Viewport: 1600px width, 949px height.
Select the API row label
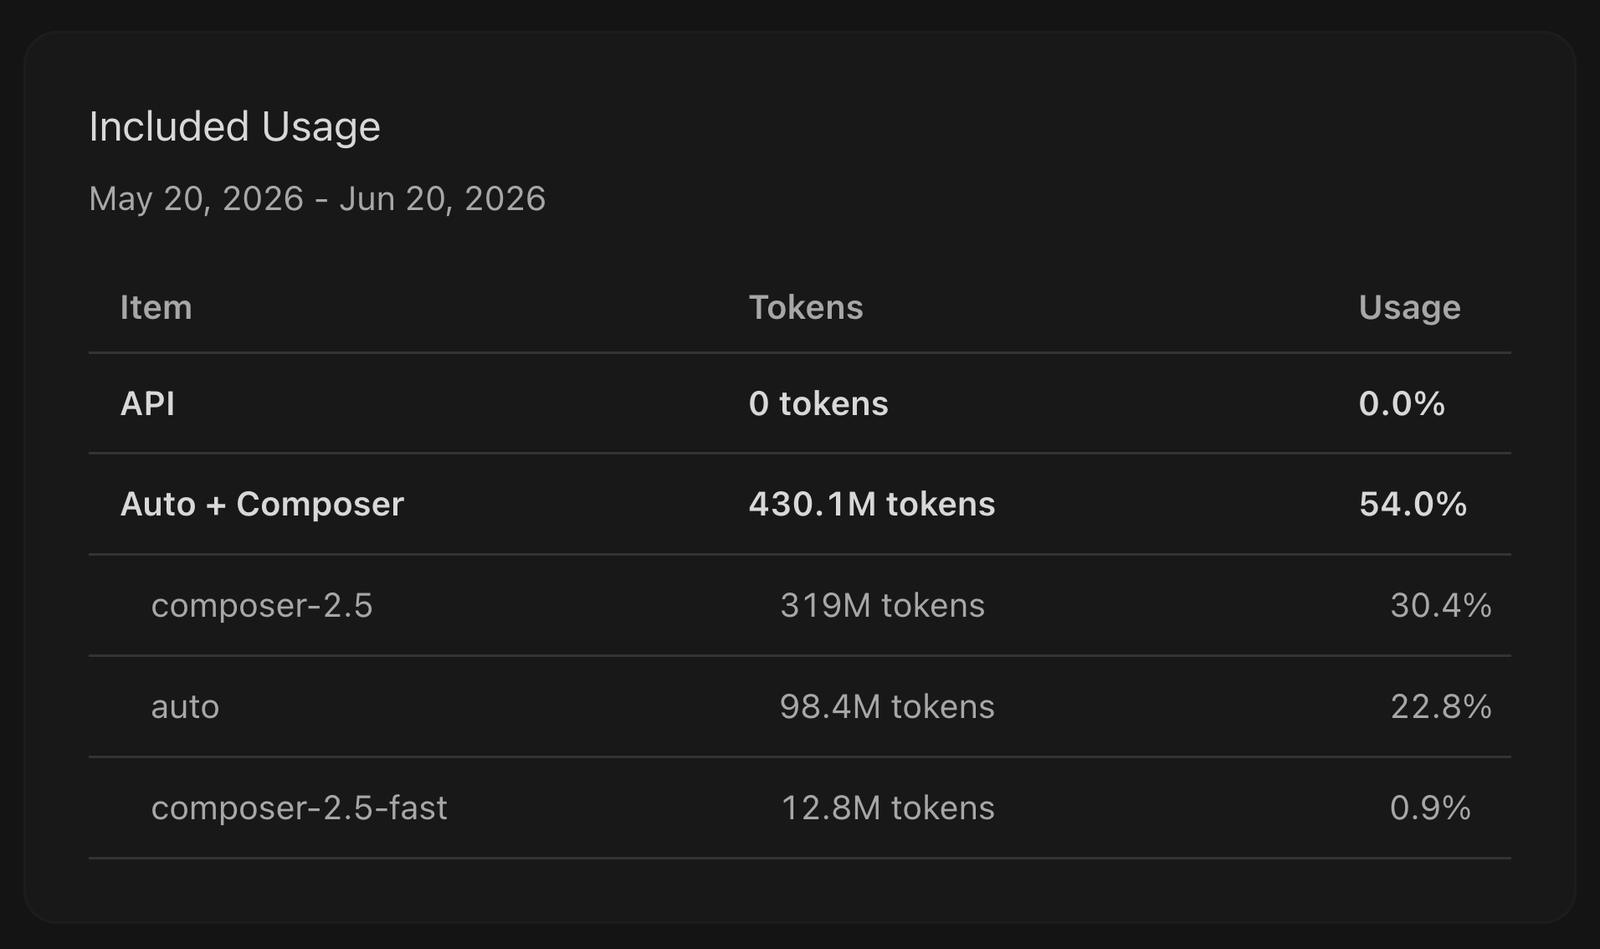147,403
